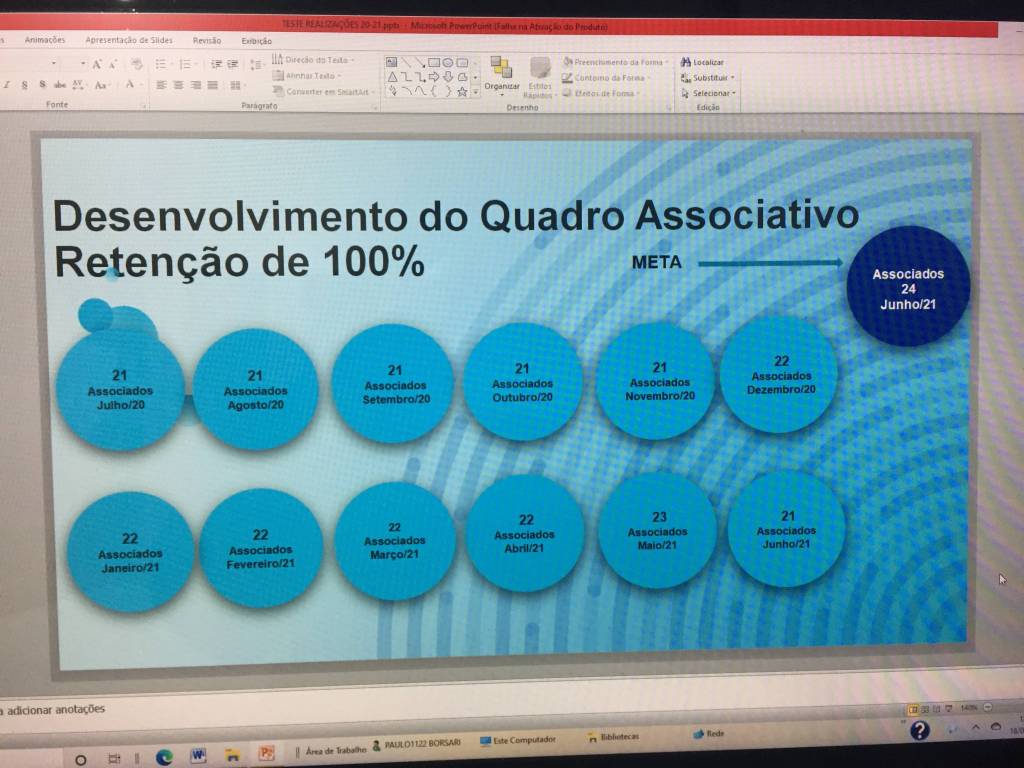This screenshot has height=768, width=1024.
Task: Select the right arrow shape
Action: [x=434, y=76]
